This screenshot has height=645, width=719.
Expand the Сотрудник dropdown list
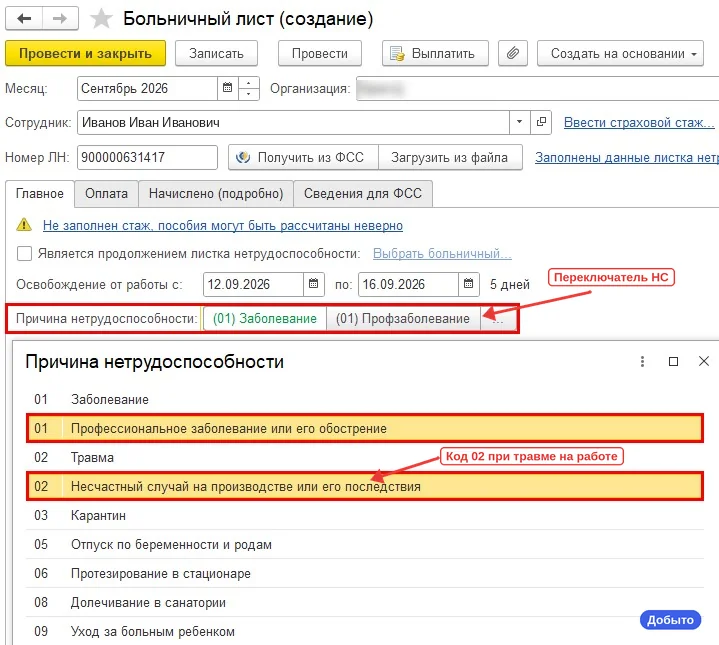pos(520,122)
